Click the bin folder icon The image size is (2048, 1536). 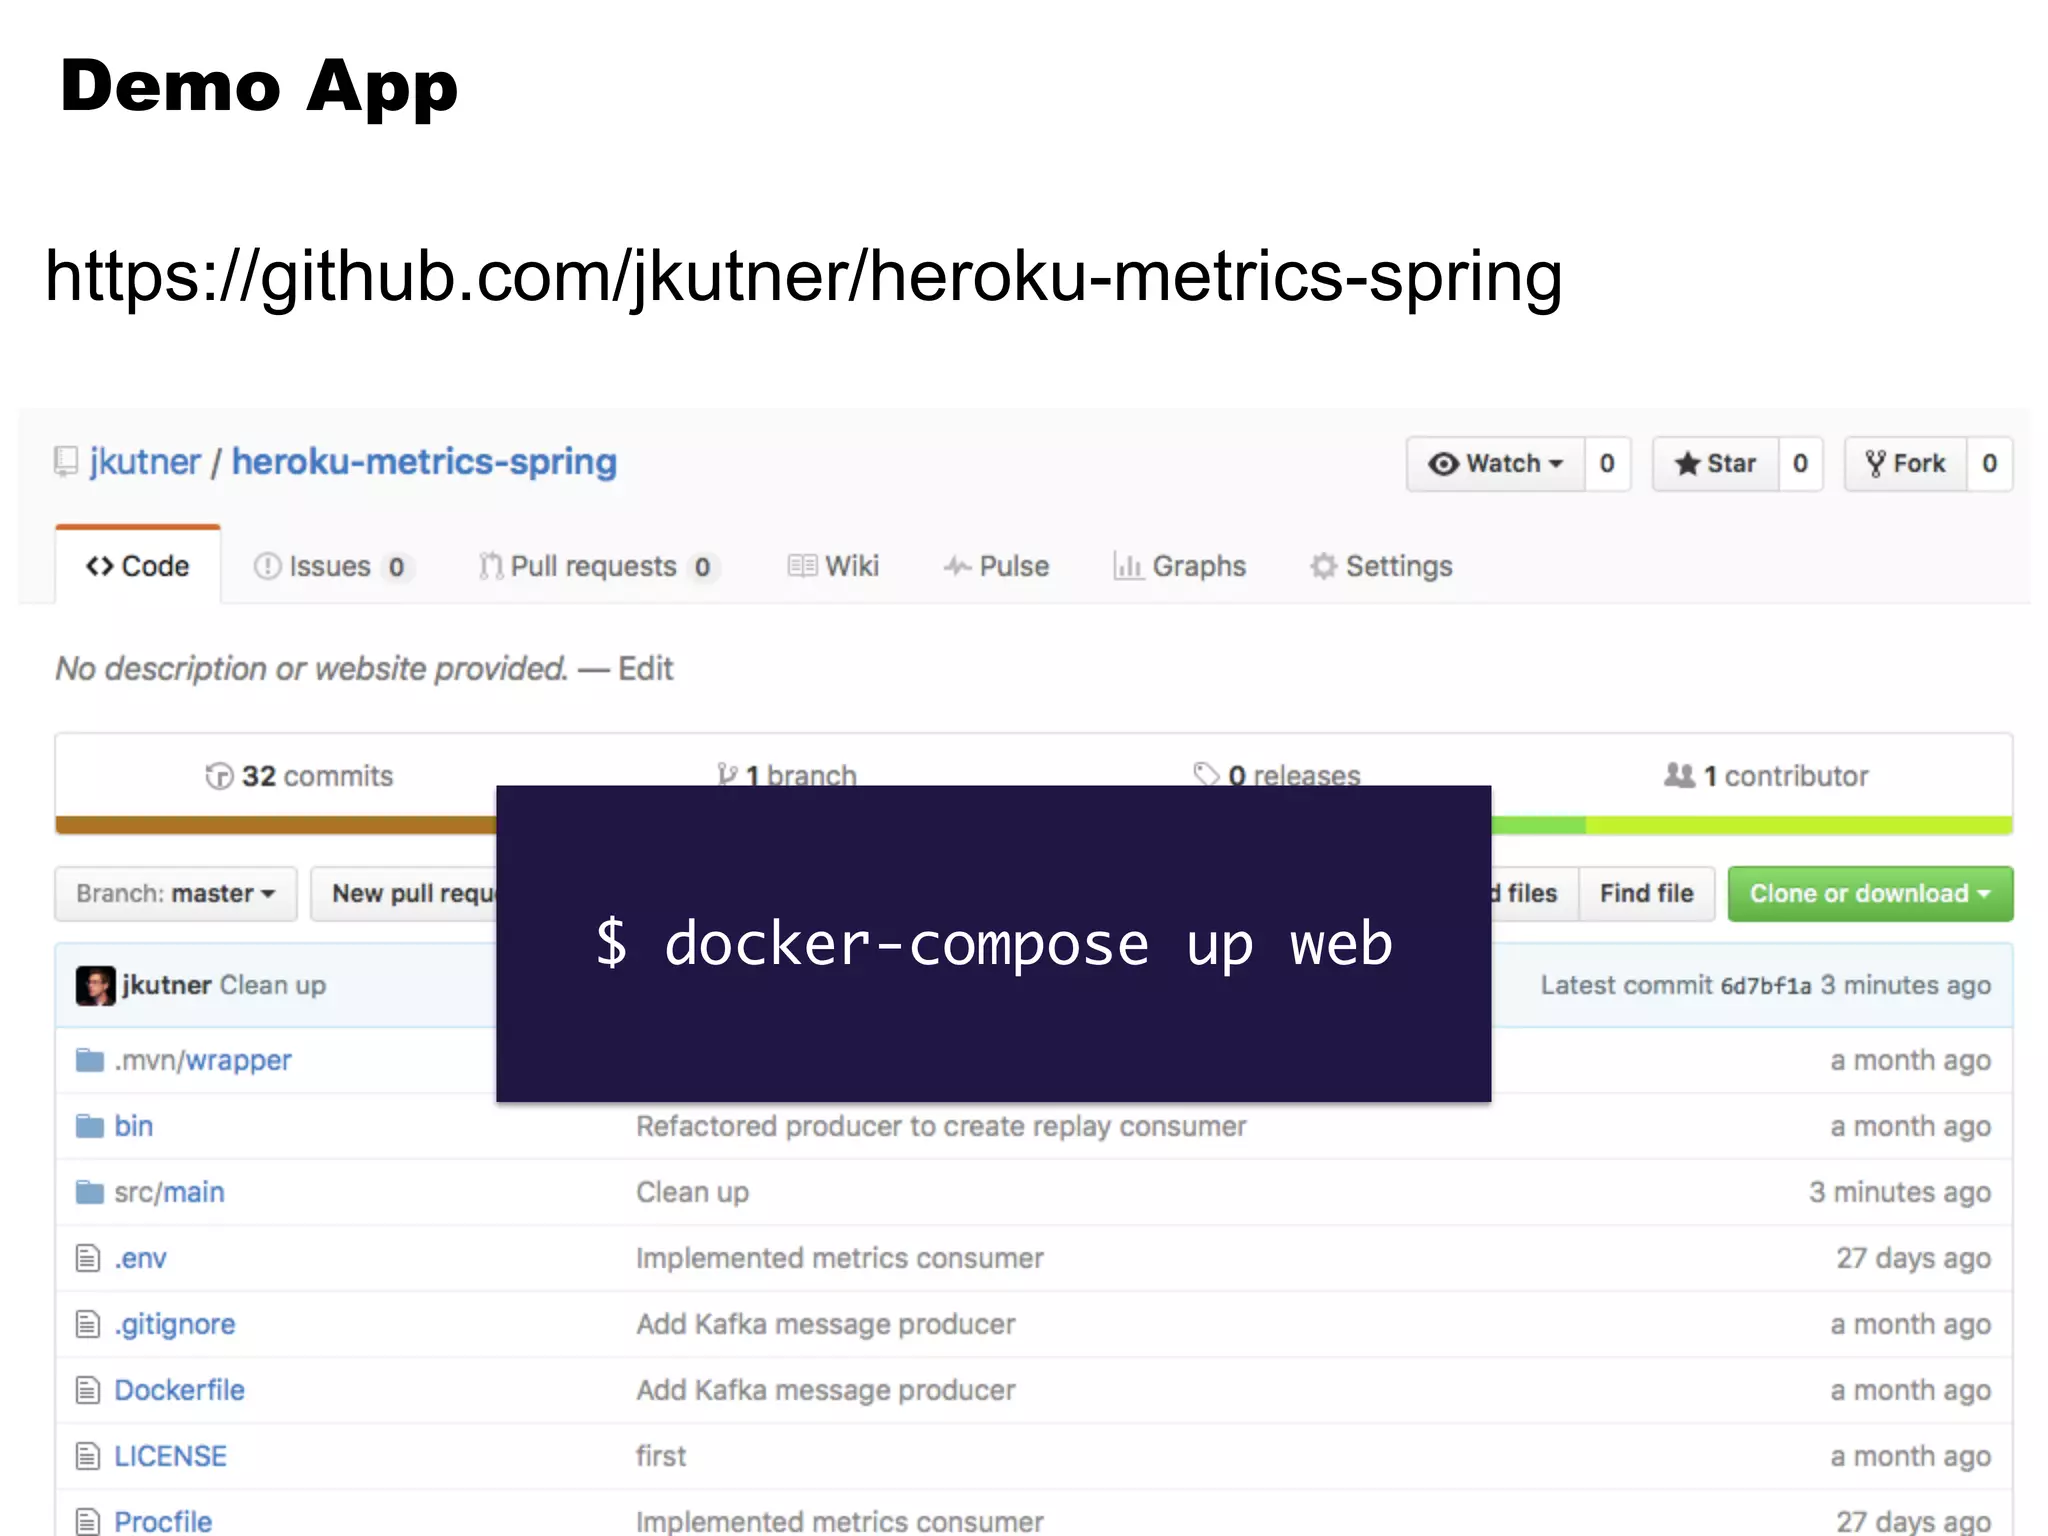tap(90, 1126)
